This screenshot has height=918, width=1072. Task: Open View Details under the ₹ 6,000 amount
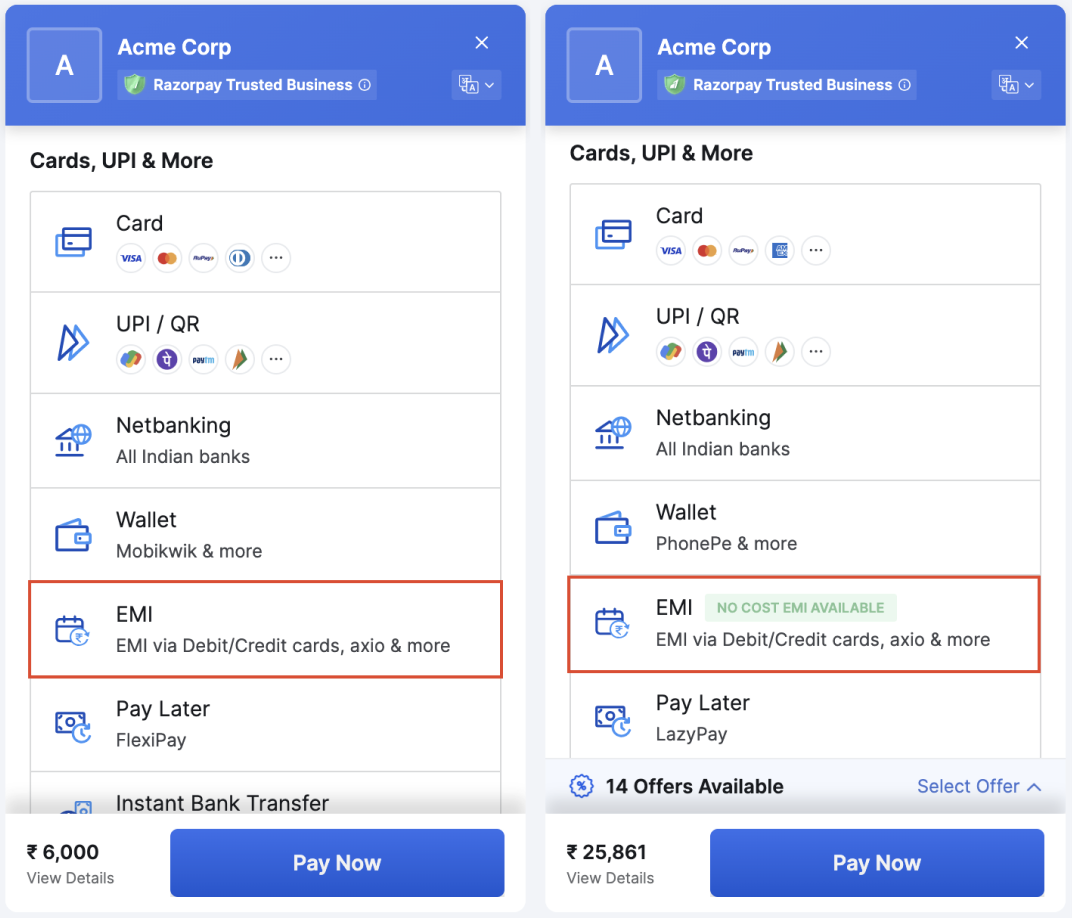(70, 878)
